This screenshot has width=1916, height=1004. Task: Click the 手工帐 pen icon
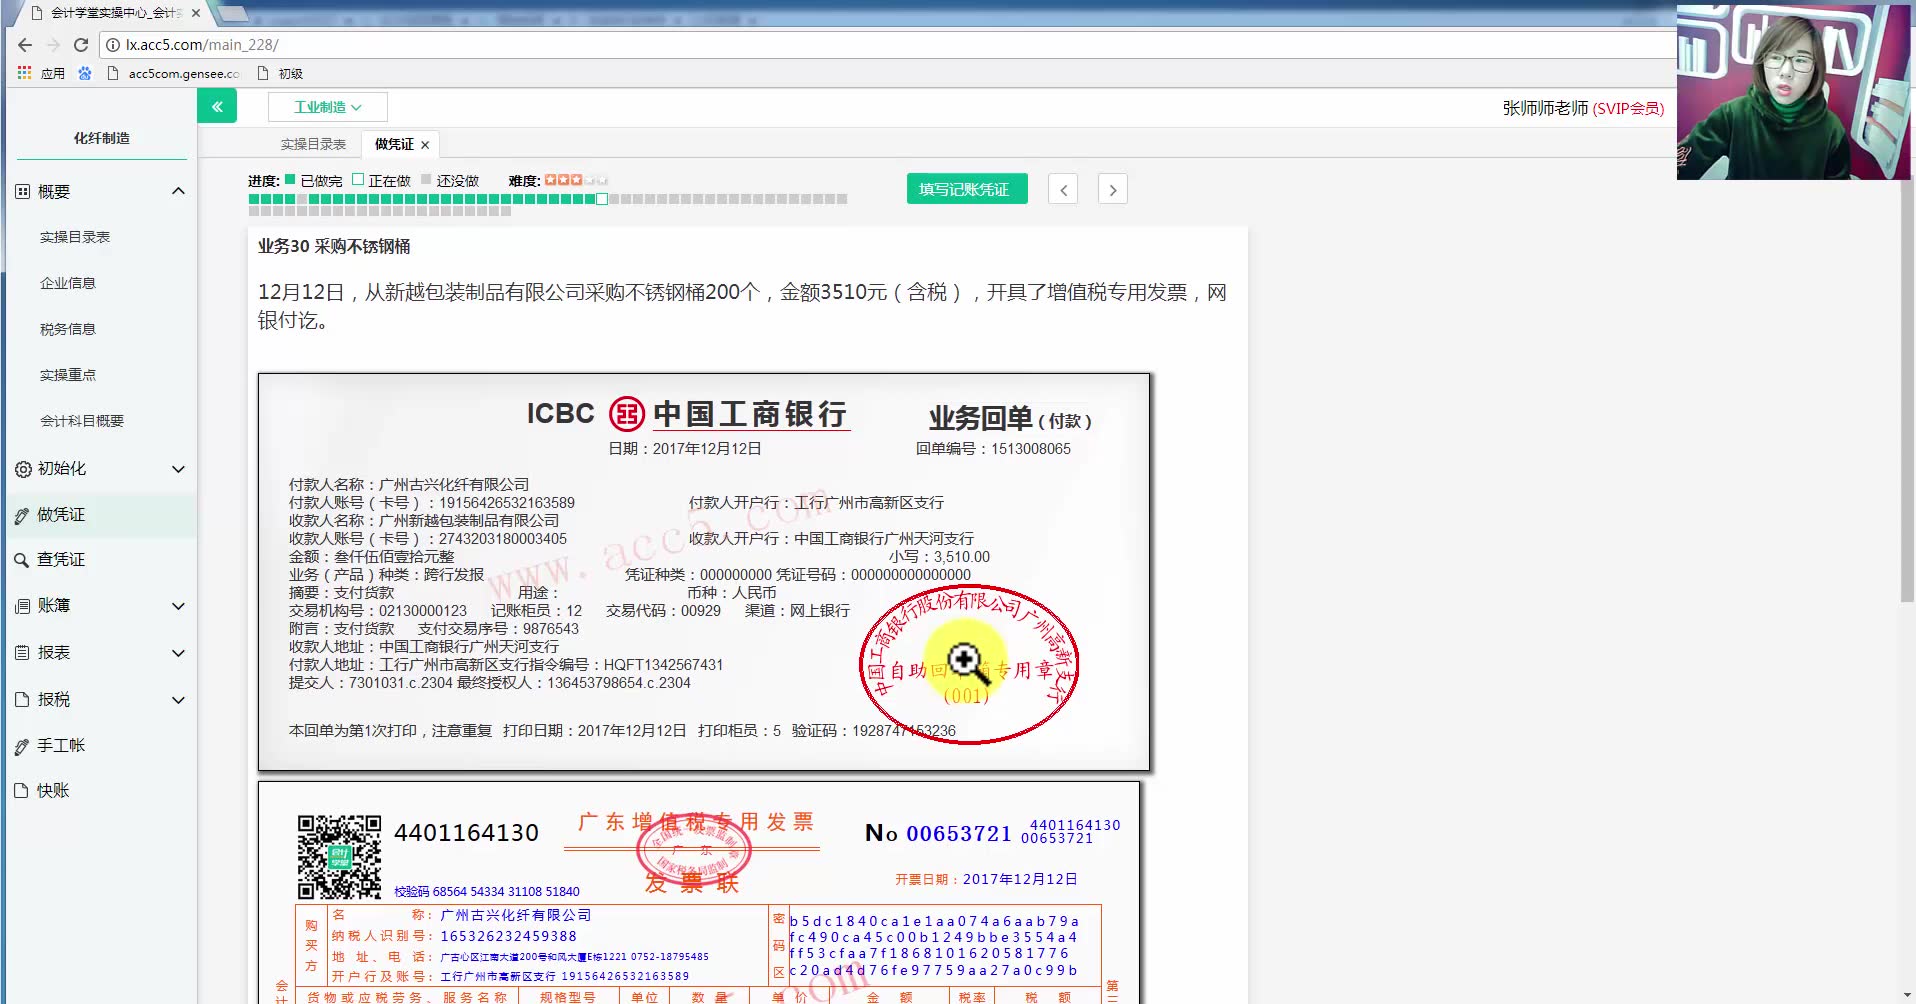point(22,746)
